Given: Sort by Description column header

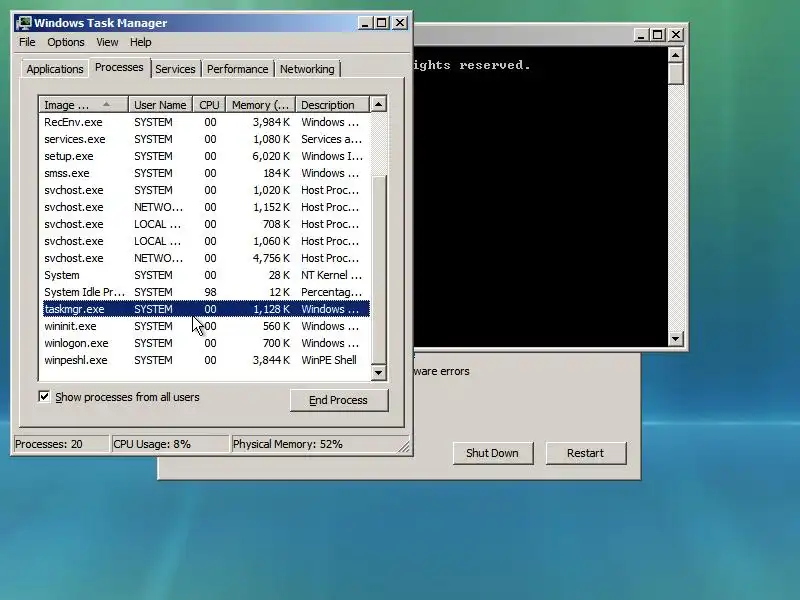Looking at the screenshot, I should click(332, 105).
